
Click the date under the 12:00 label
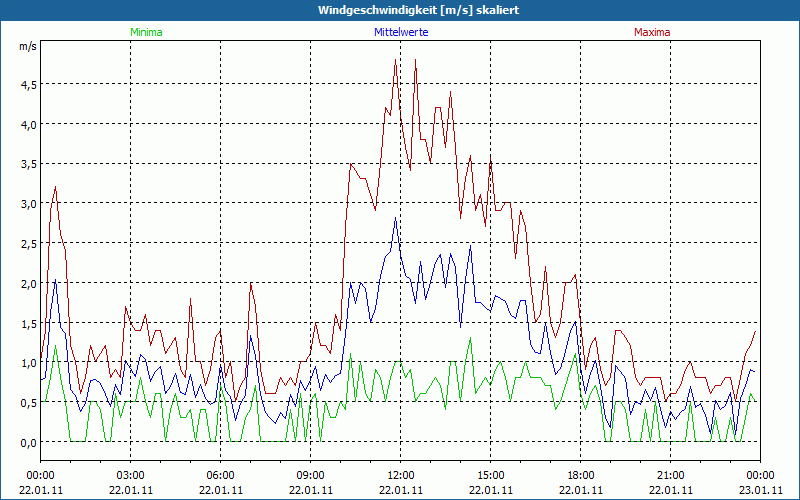pyautogui.click(x=401, y=490)
